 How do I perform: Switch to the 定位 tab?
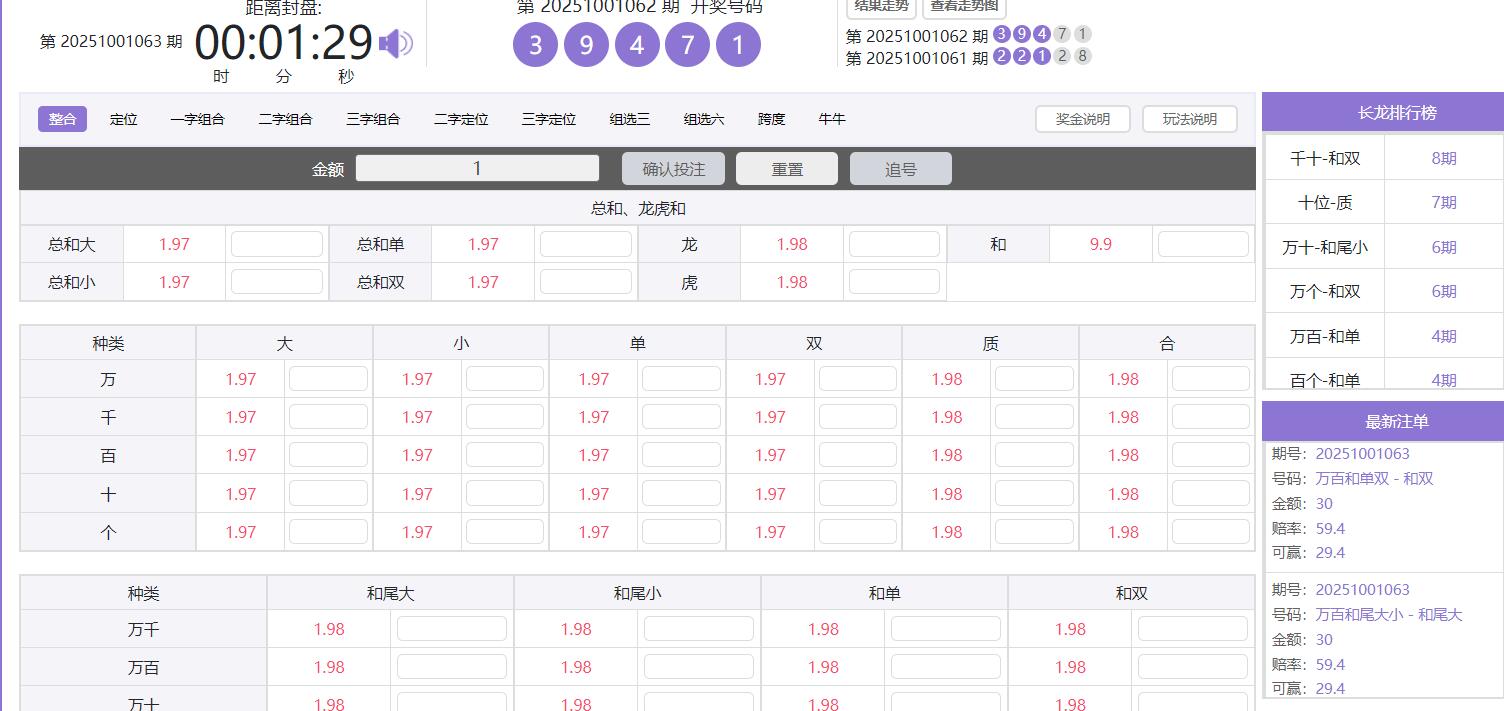124,118
